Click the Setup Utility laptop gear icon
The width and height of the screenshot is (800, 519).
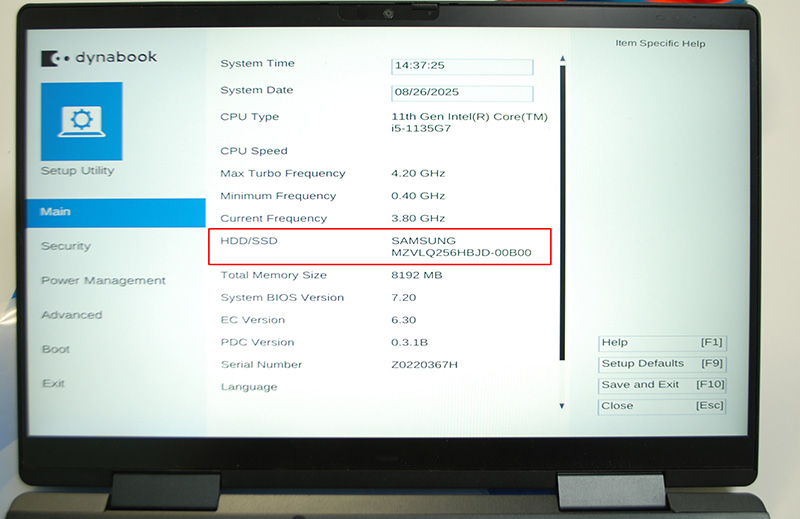pyautogui.click(x=81, y=121)
